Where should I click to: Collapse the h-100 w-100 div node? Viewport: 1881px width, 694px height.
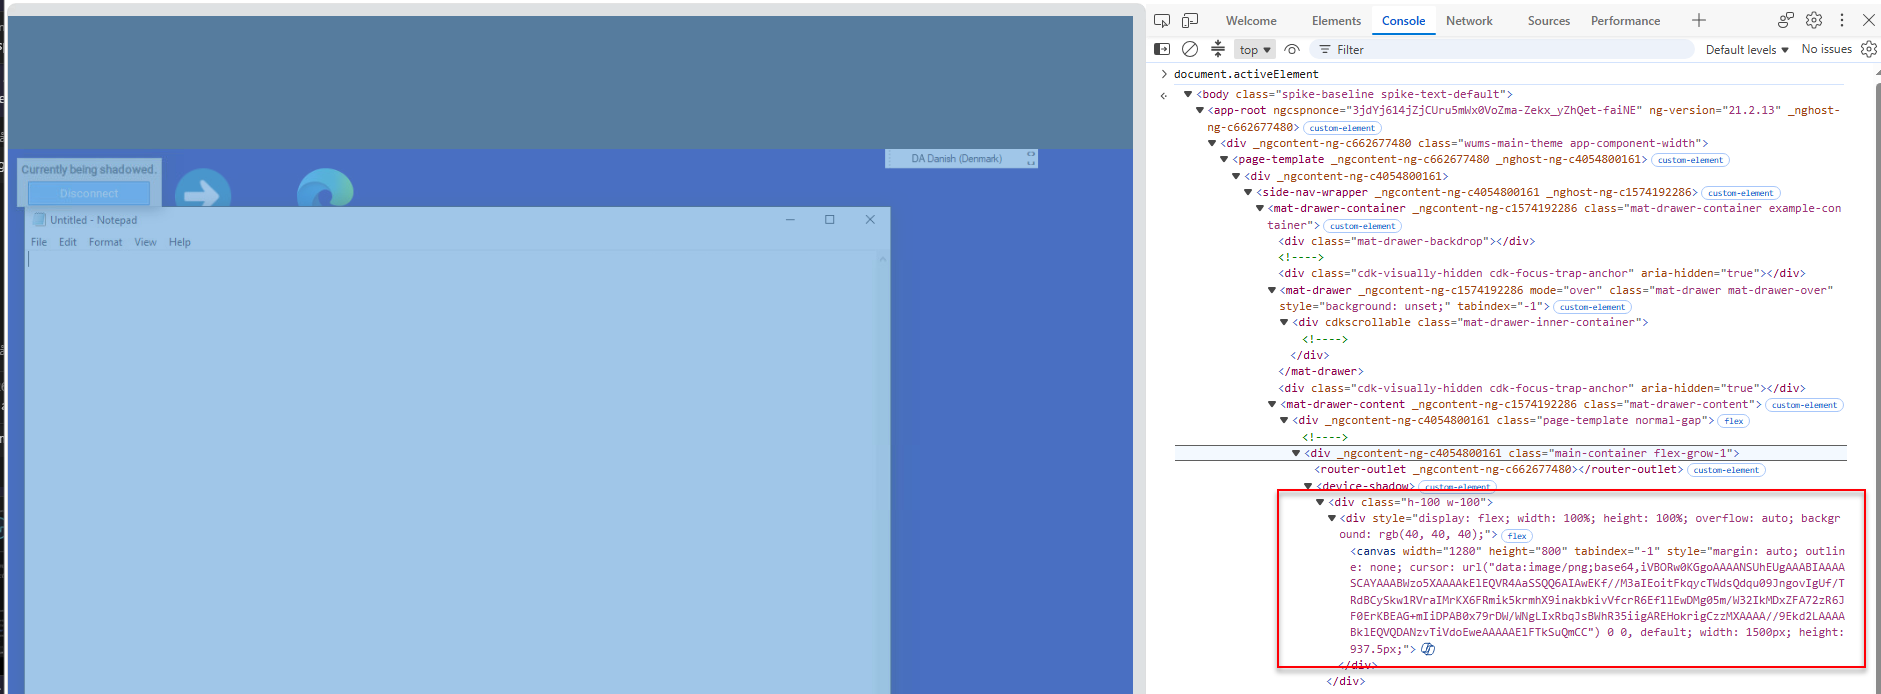click(x=1320, y=502)
